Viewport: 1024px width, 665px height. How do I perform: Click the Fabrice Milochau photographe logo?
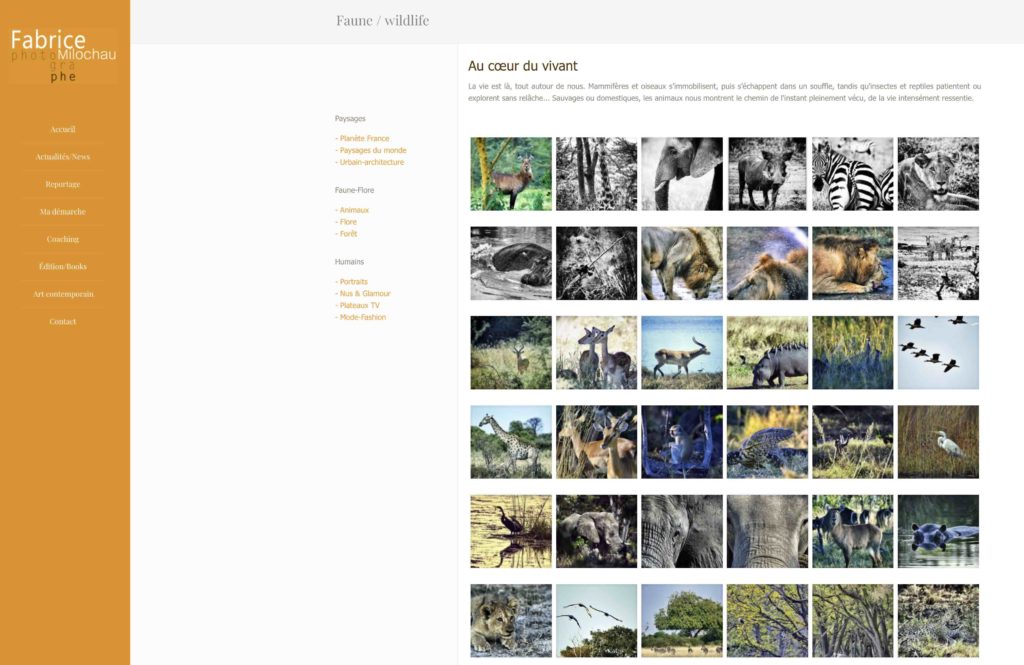63,56
